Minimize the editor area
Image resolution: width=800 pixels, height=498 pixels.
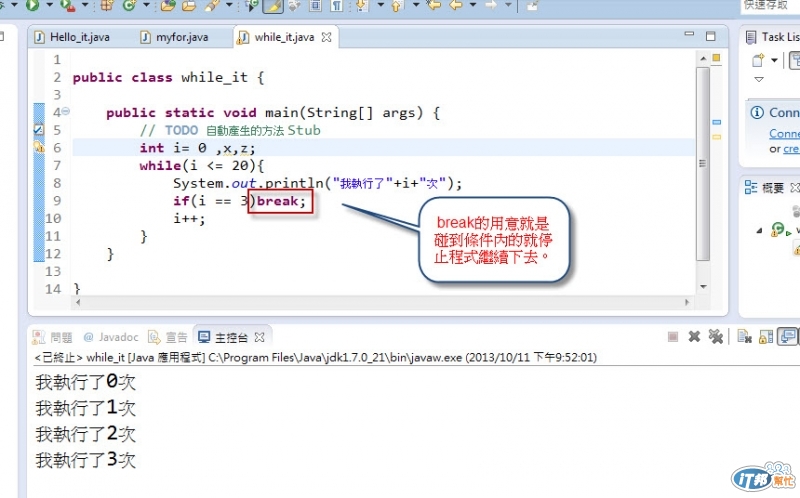[689, 34]
